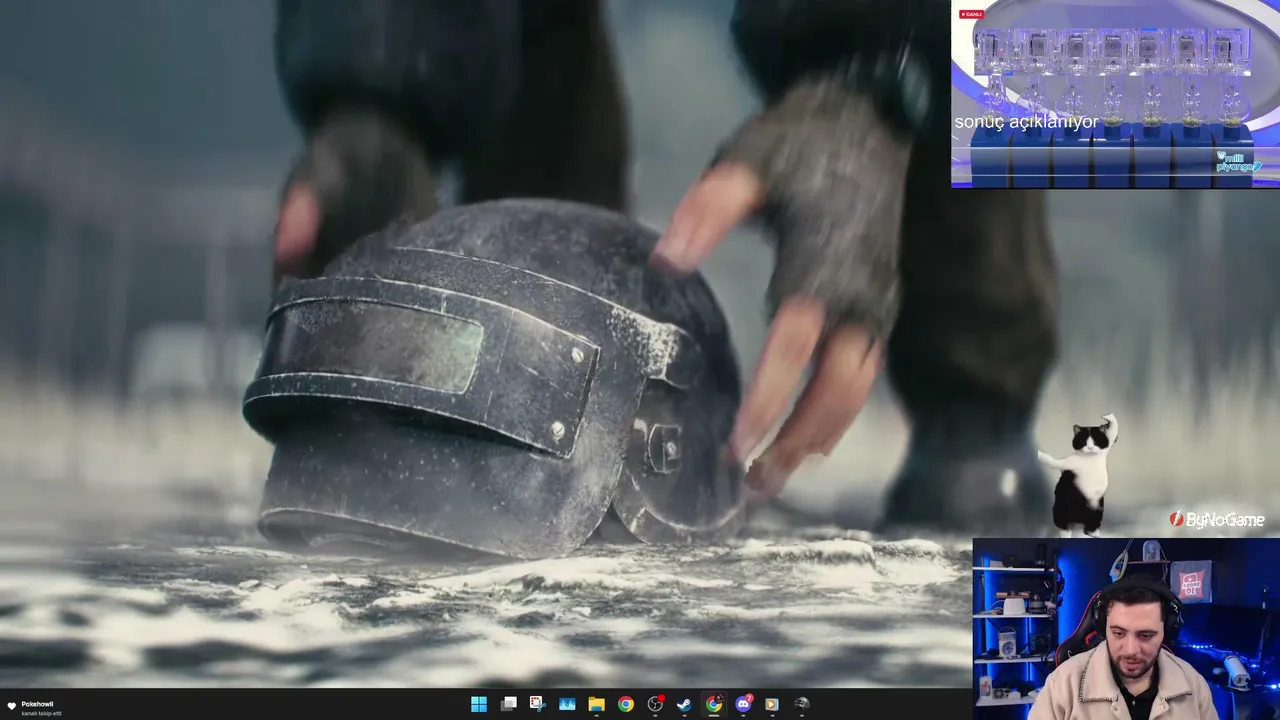Open the Windows Start menu

pos(479,704)
